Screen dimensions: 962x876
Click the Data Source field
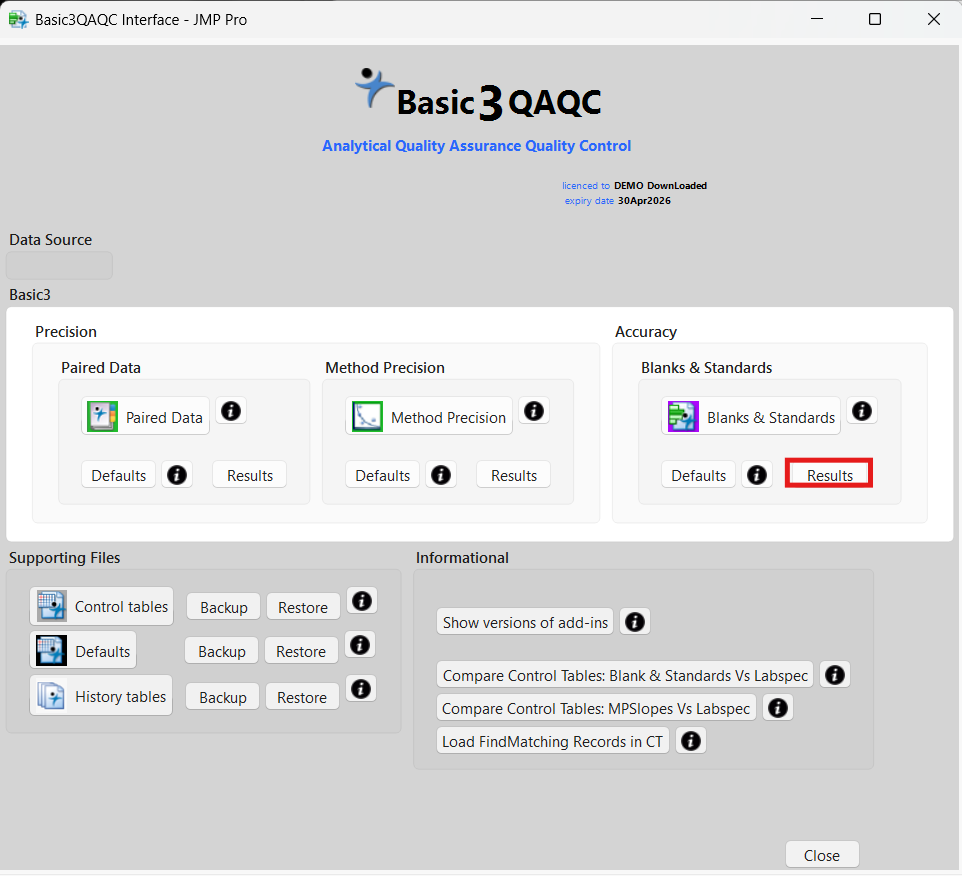coord(58,265)
